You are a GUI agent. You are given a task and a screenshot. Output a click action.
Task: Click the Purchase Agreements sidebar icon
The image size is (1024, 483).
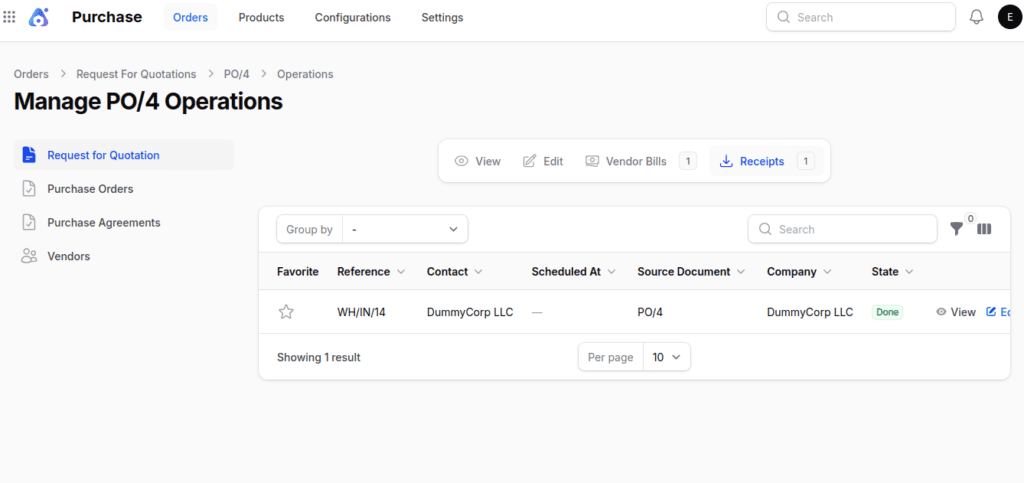(29, 223)
